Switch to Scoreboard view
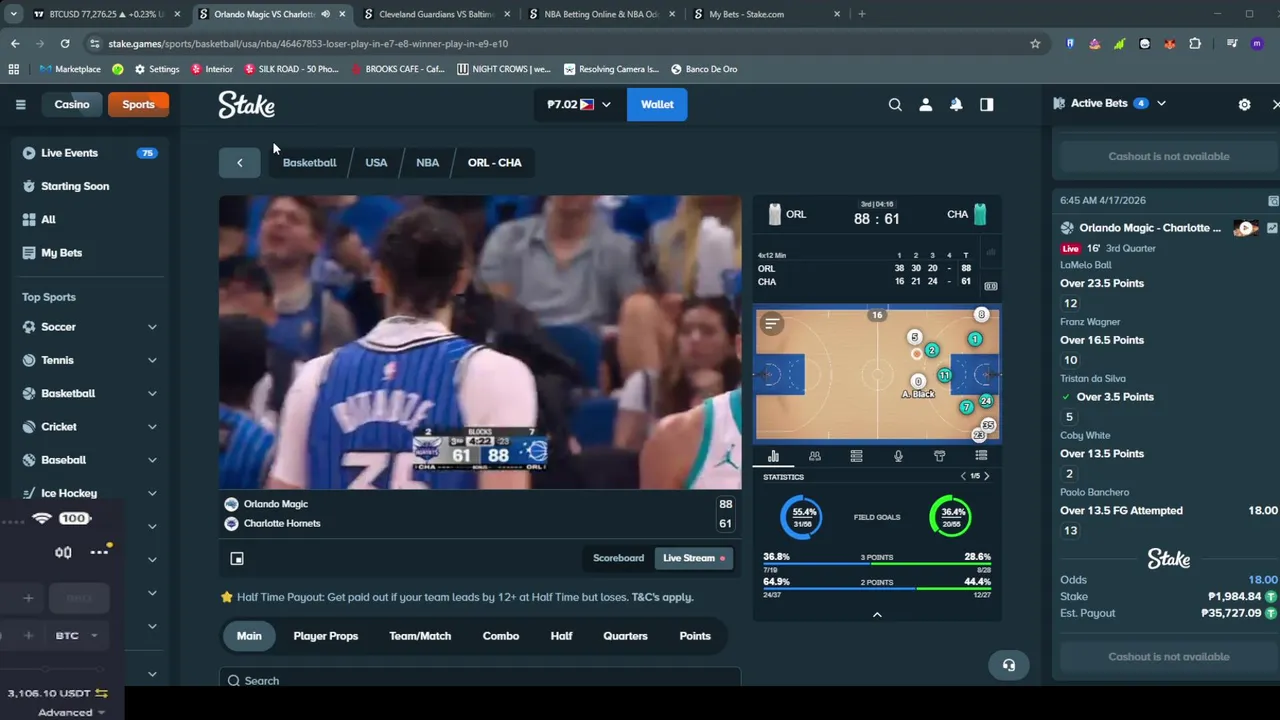The width and height of the screenshot is (1280, 720). [x=618, y=558]
